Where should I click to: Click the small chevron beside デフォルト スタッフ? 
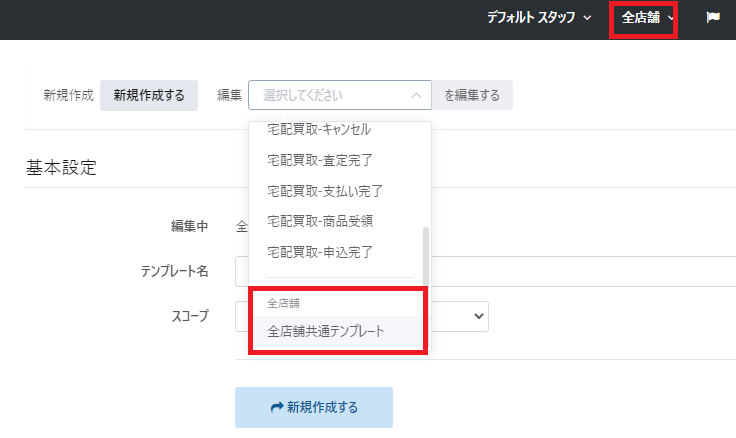pos(587,18)
